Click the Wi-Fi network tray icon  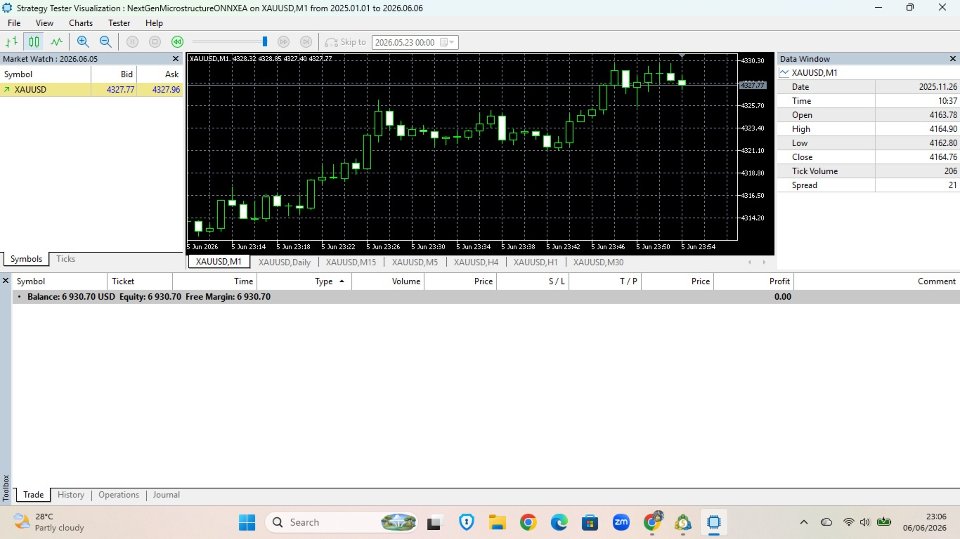(x=849, y=522)
